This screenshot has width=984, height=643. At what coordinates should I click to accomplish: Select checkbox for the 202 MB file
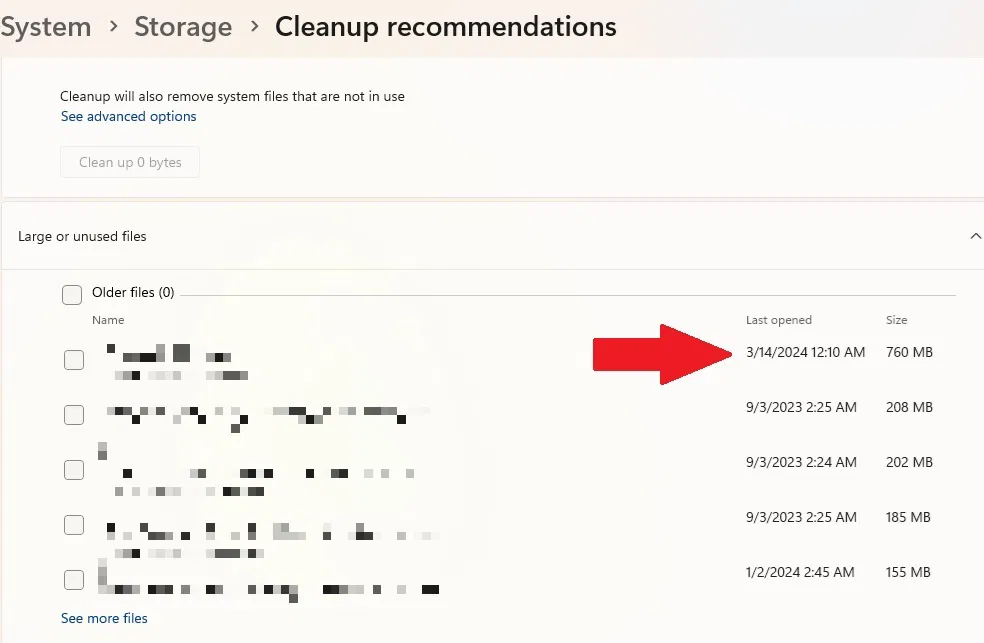tap(74, 469)
